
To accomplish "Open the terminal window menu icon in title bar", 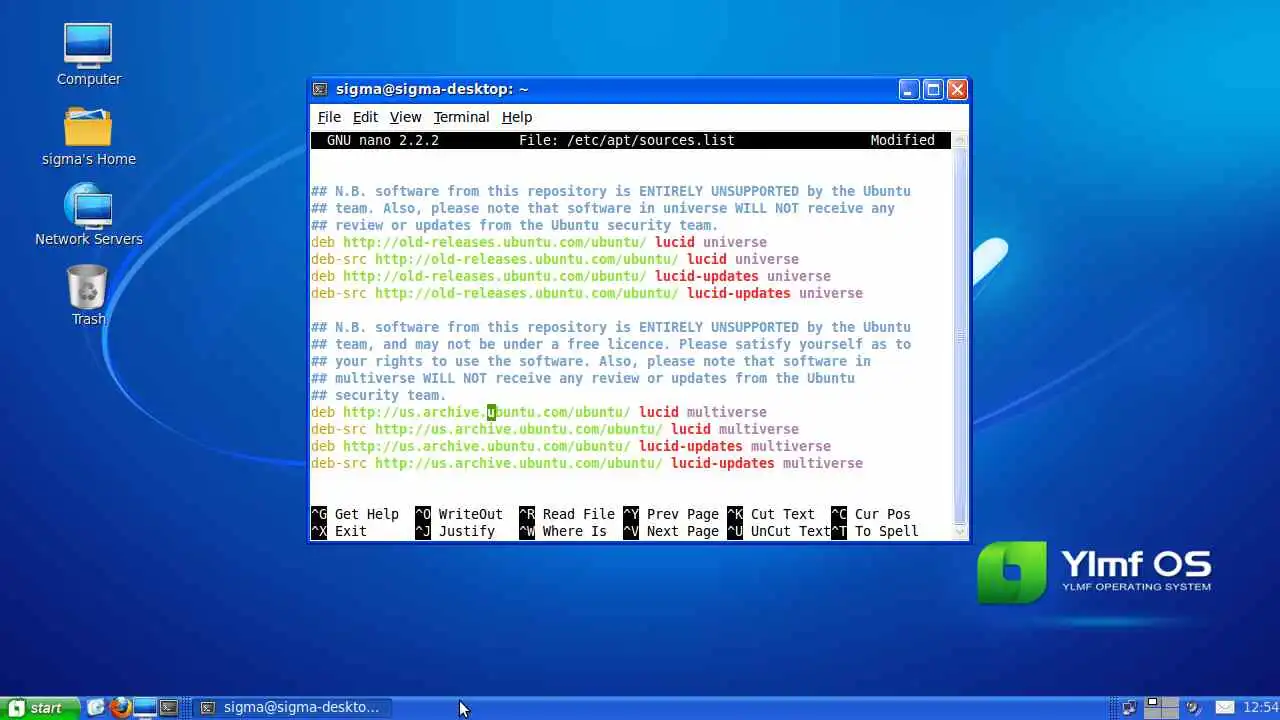I will [320, 89].
